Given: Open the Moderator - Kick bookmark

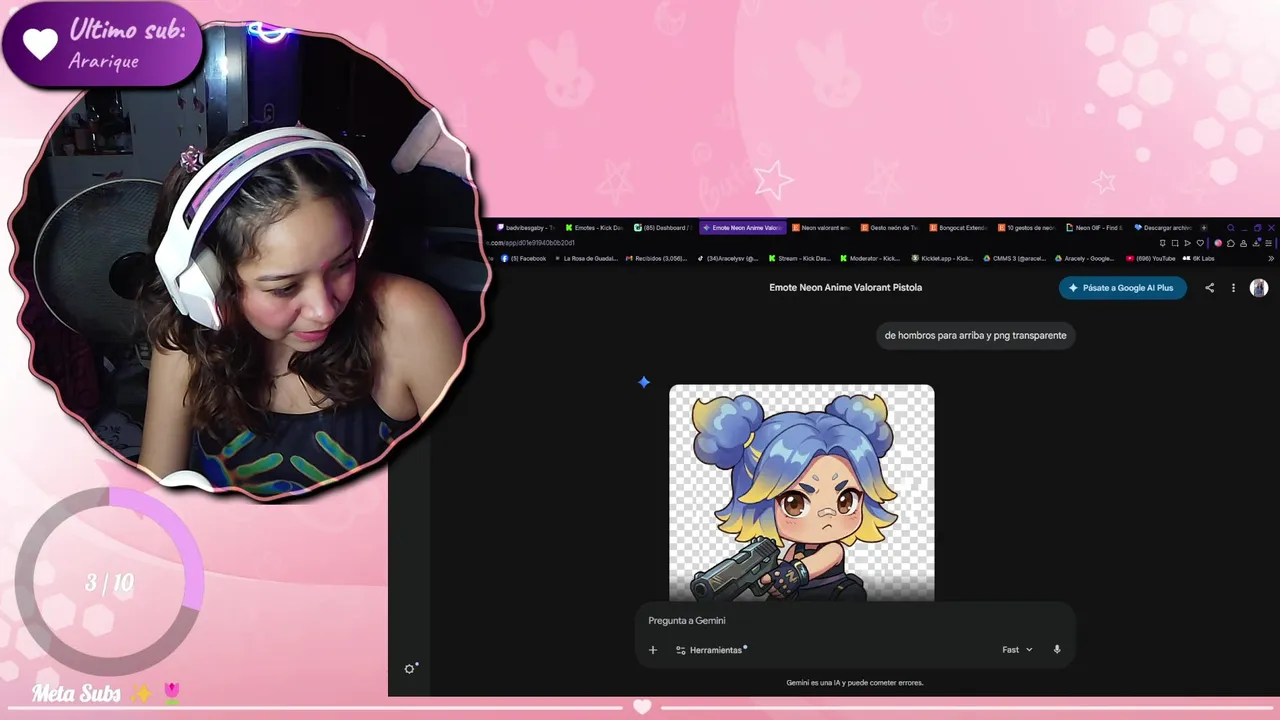Looking at the screenshot, I should coord(870,259).
